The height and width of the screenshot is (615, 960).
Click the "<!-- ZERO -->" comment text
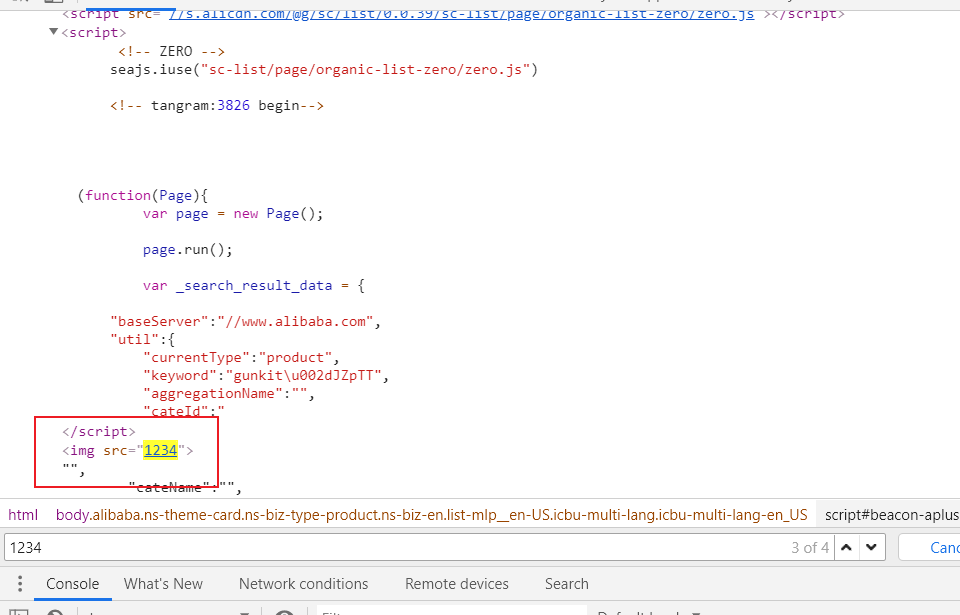[x=171, y=51]
